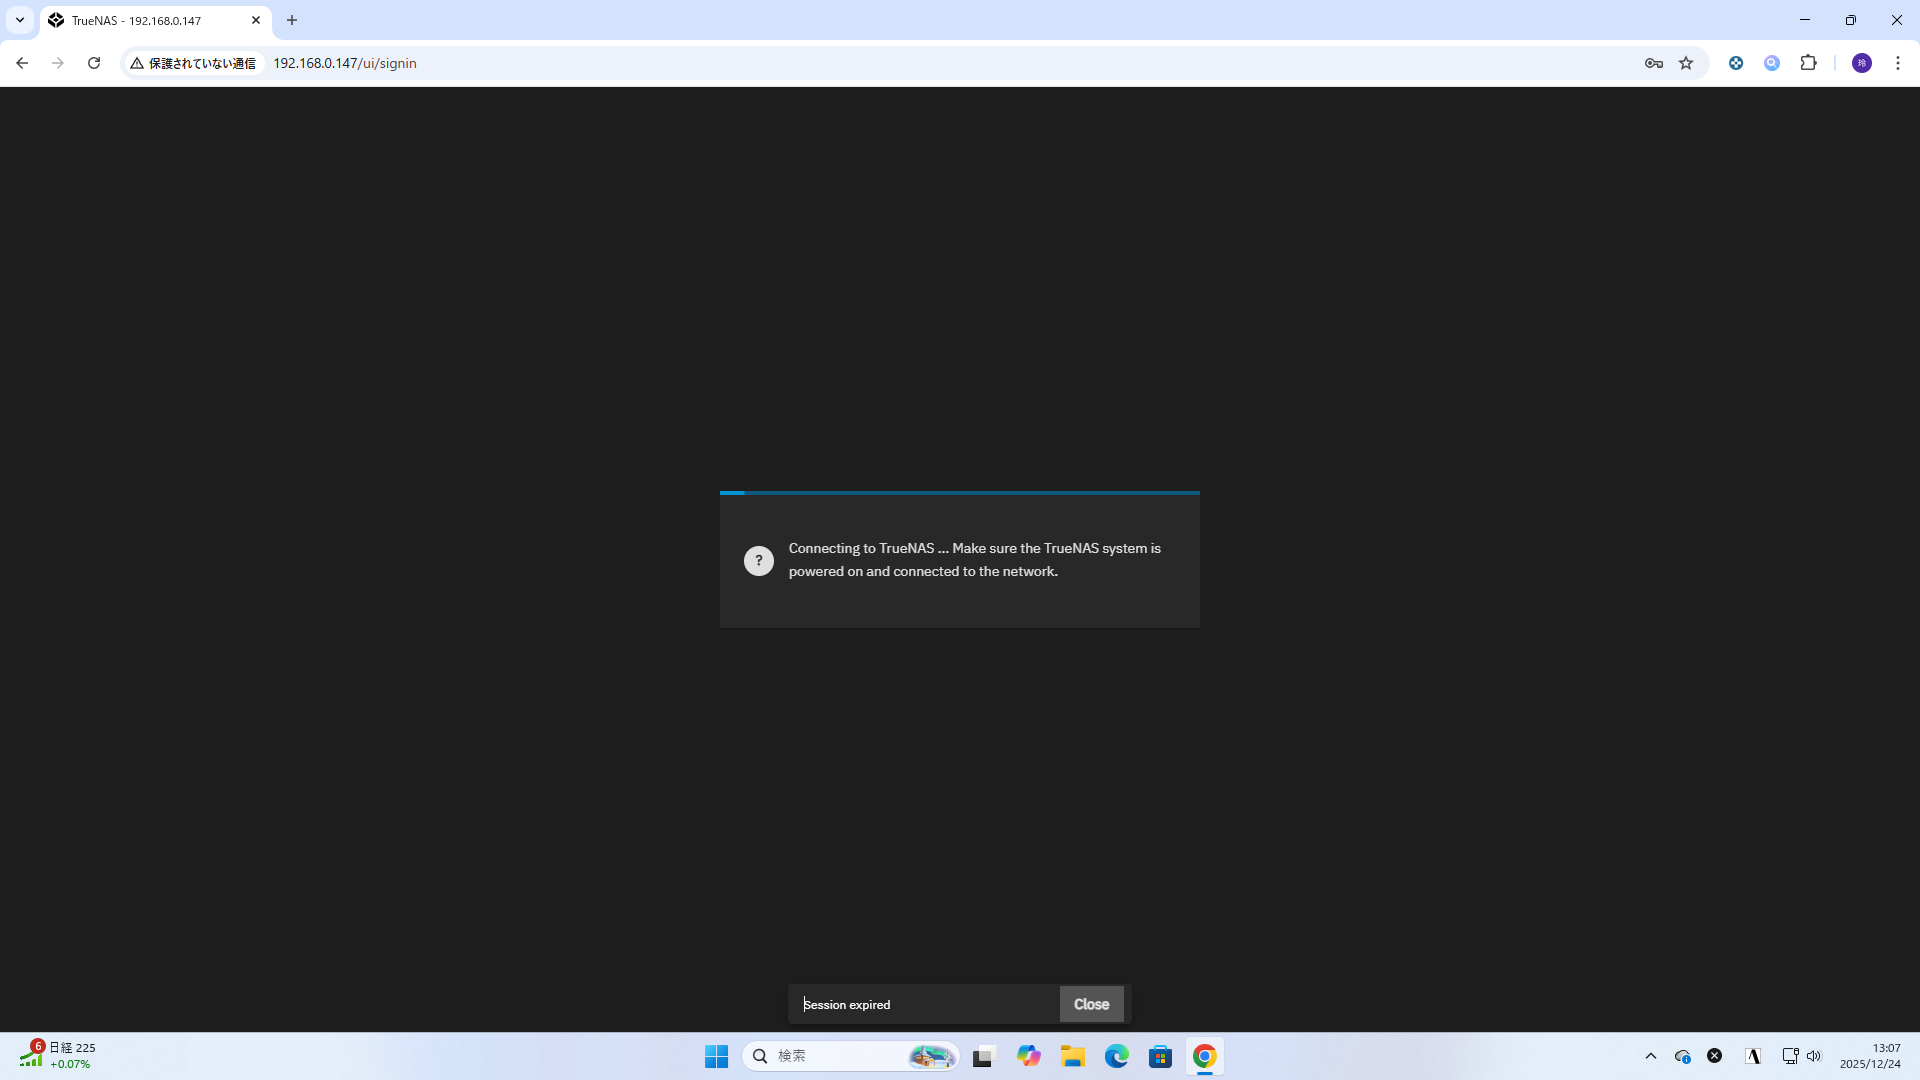Viewport: 1920px width, 1080px height.
Task: Open the saved passwords key icon
Action: coord(1653,63)
